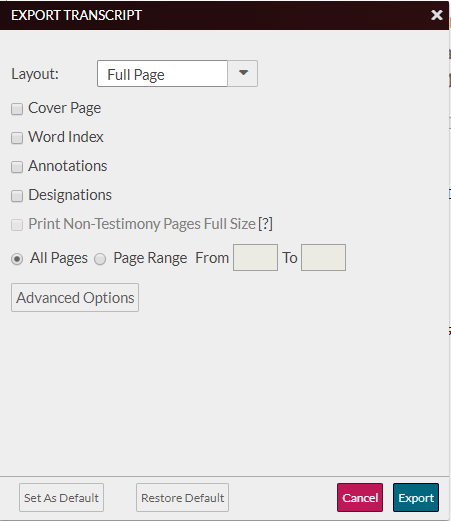
Task: Click the Export button
Action: (x=416, y=498)
